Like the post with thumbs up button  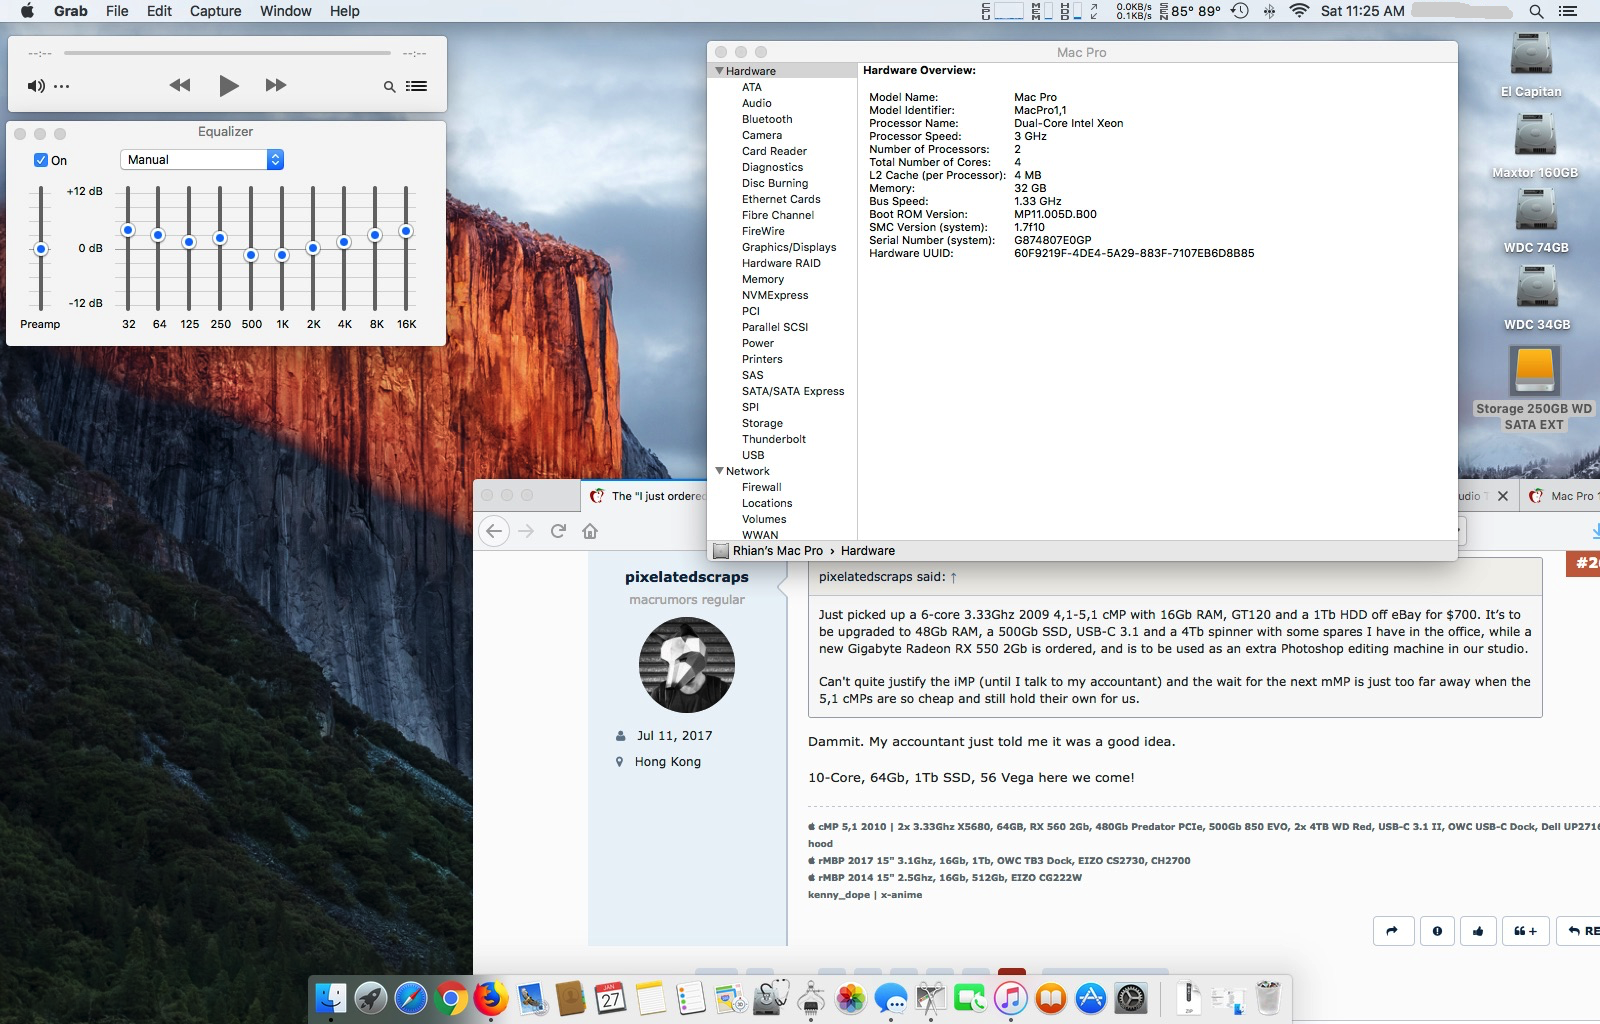click(x=1478, y=931)
